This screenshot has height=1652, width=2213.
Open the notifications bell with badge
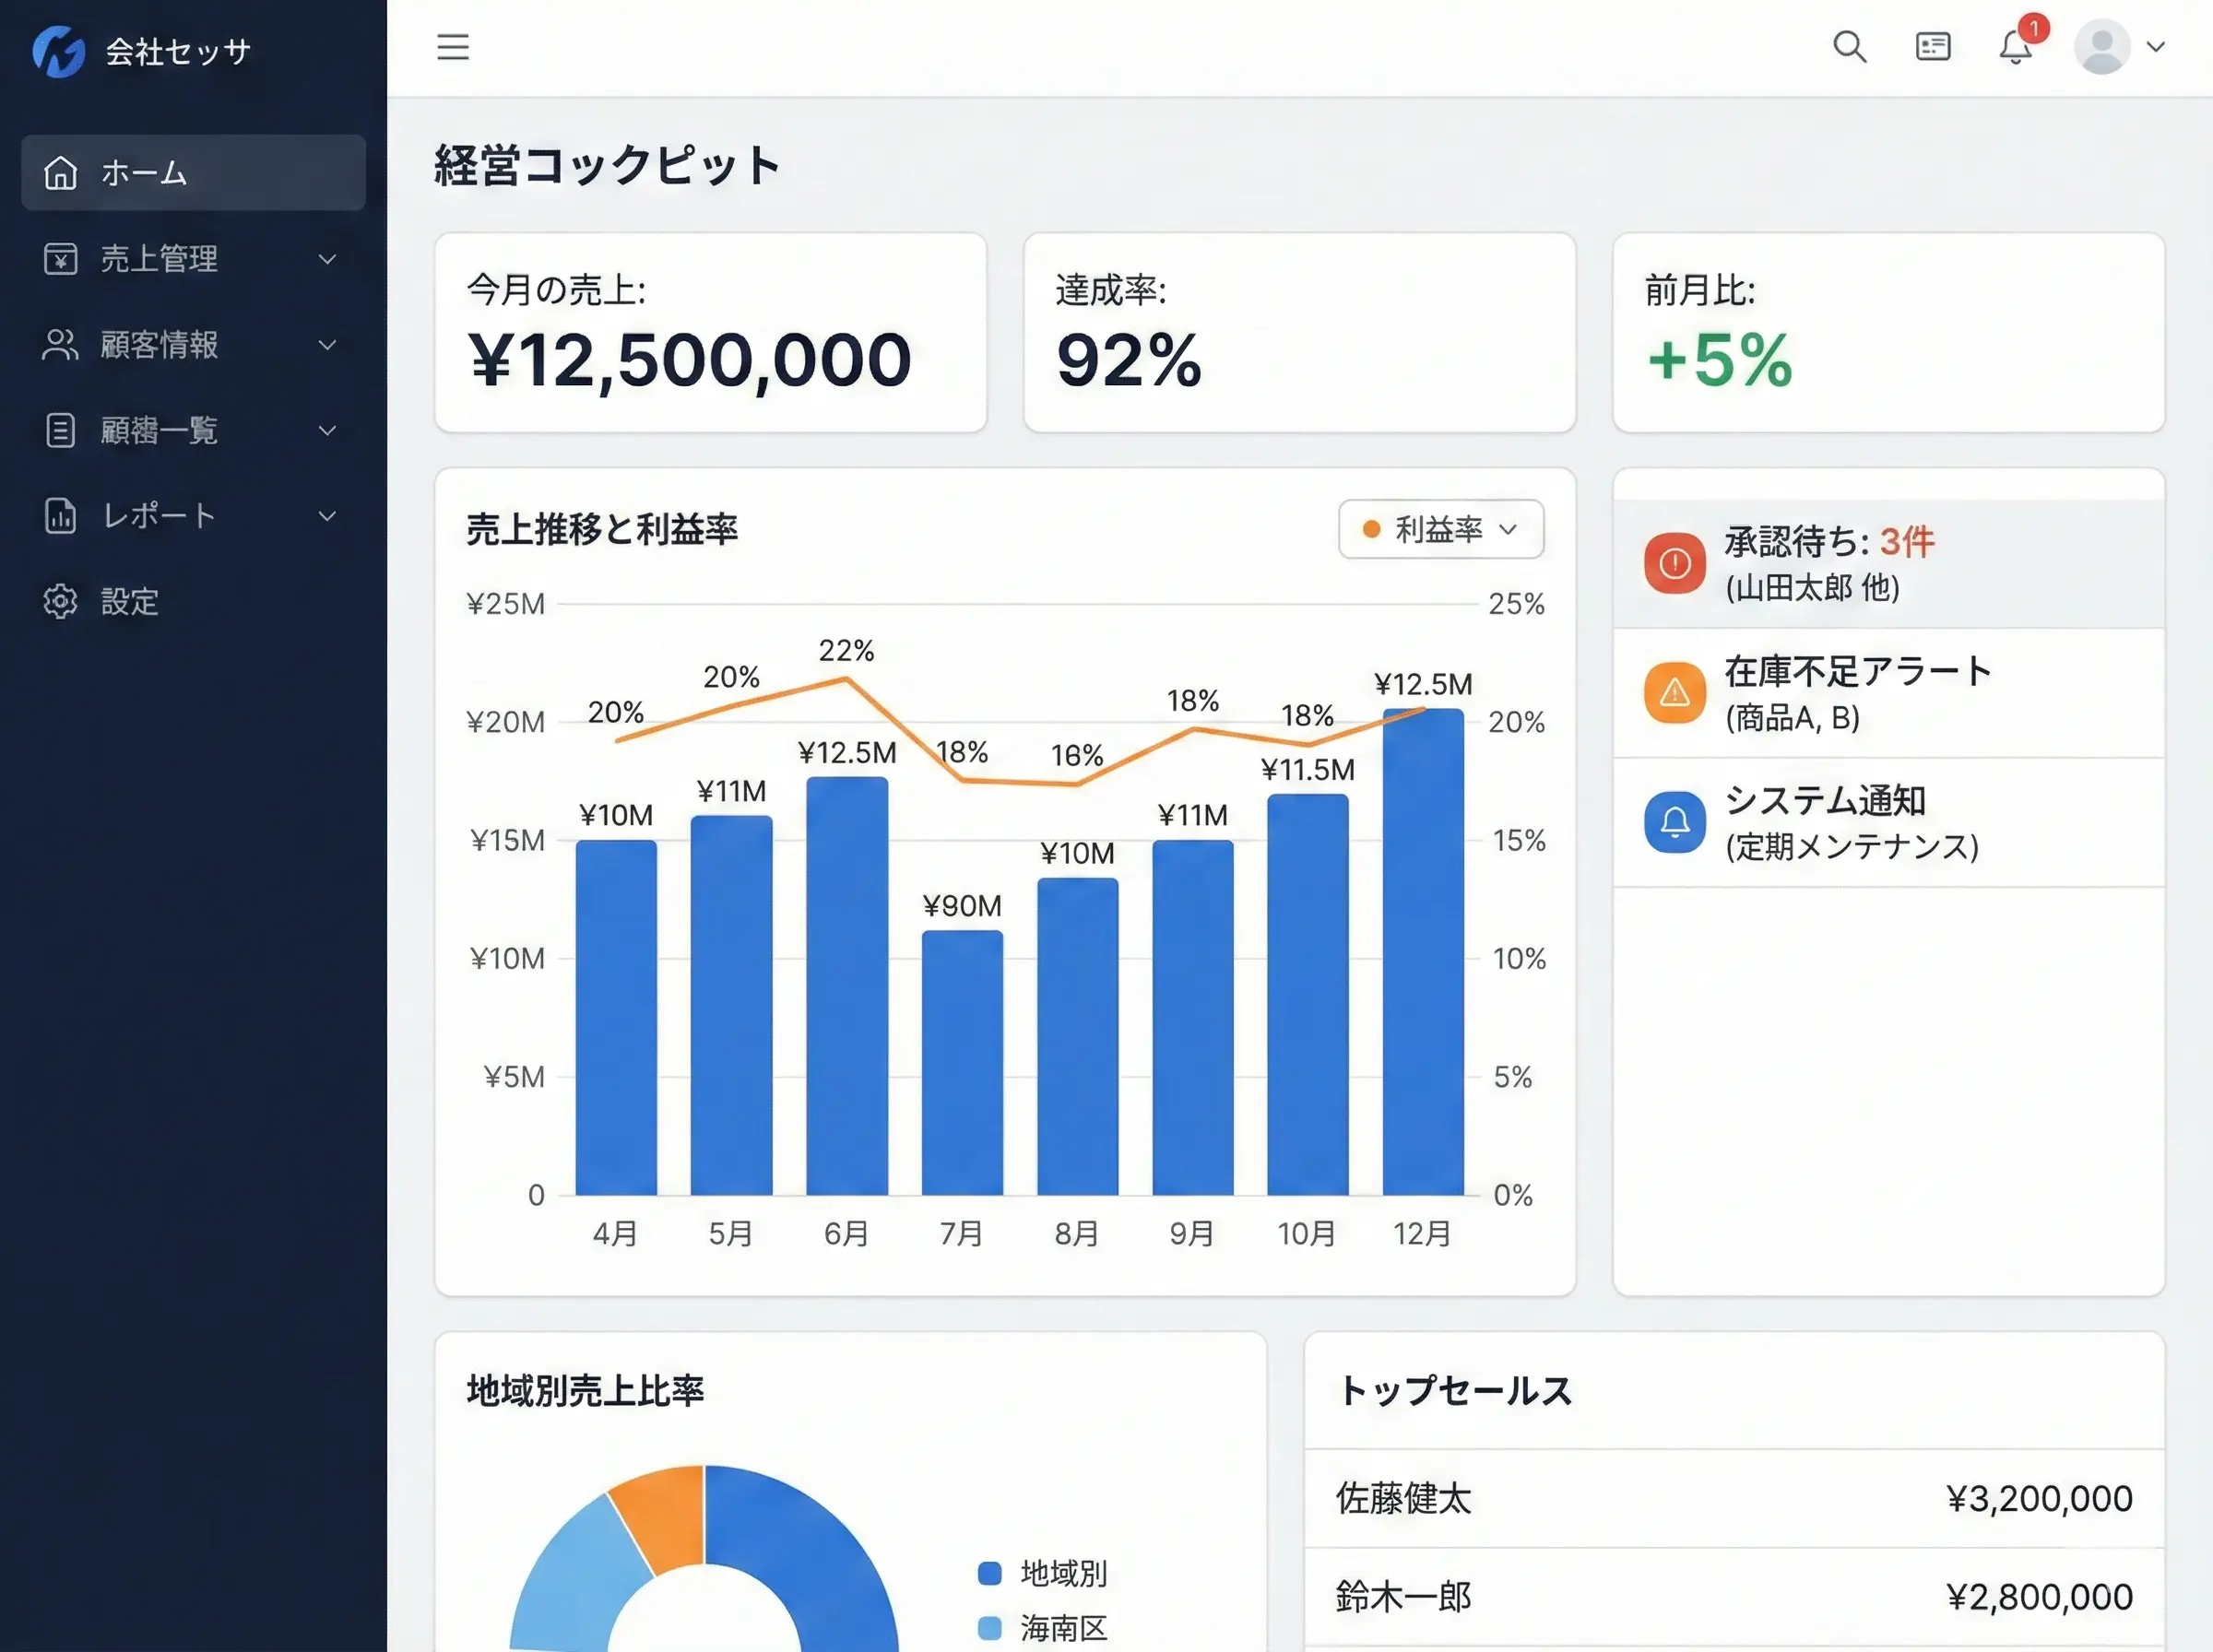tap(2015, 47)
